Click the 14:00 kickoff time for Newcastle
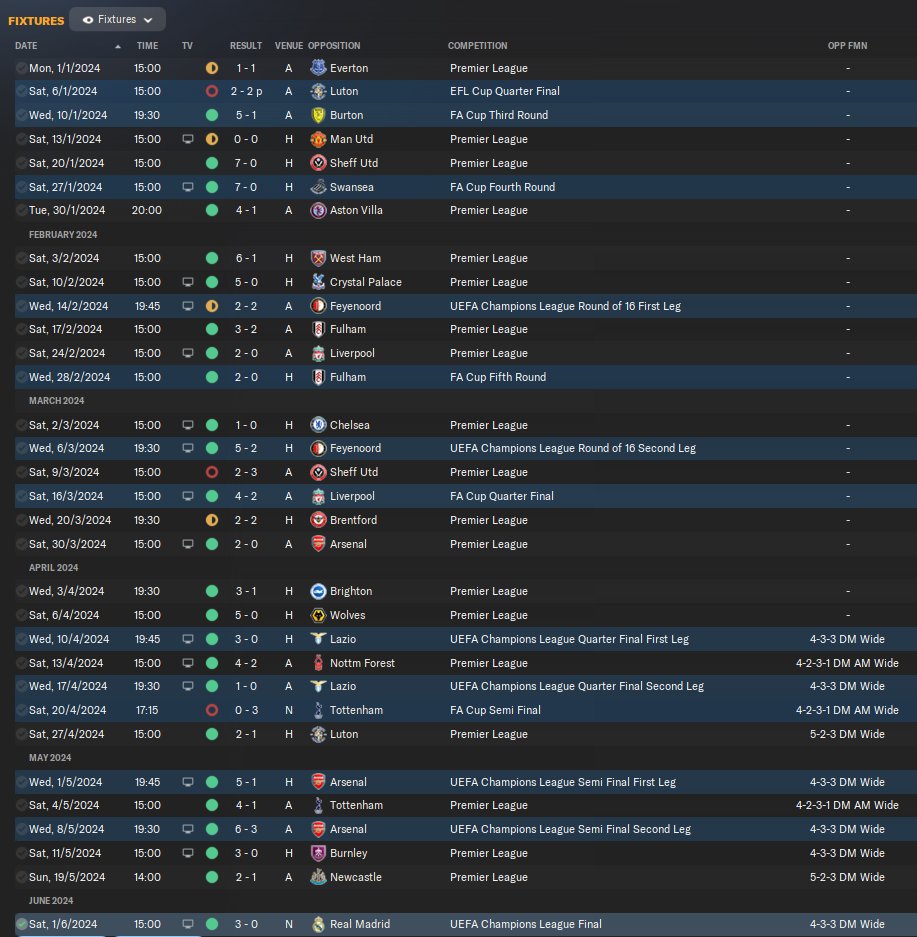The width and height of the screenshot is (917, 937). (147, 877)
